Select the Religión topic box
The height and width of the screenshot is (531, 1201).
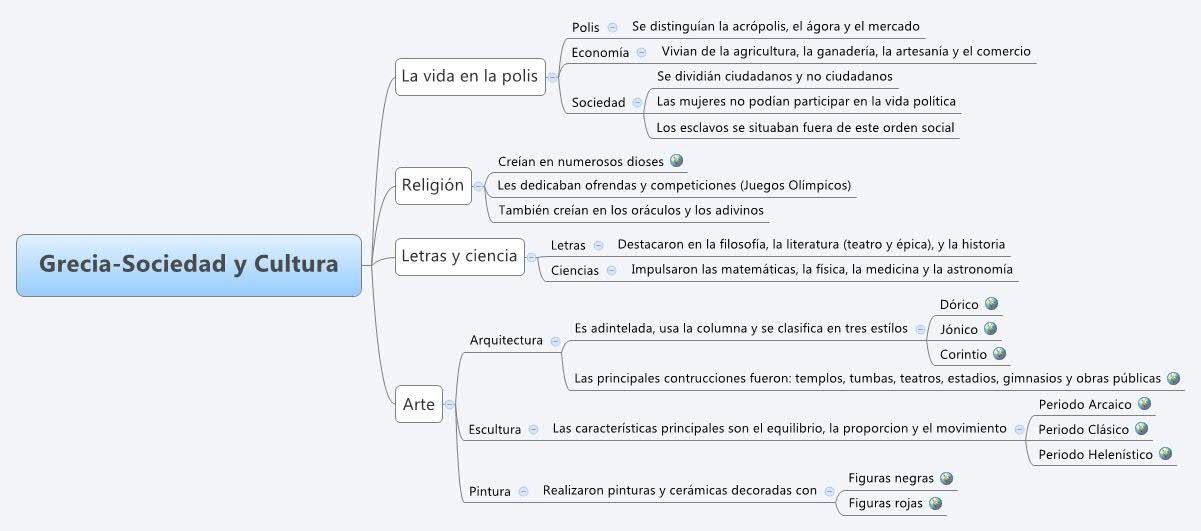point(433,185)
